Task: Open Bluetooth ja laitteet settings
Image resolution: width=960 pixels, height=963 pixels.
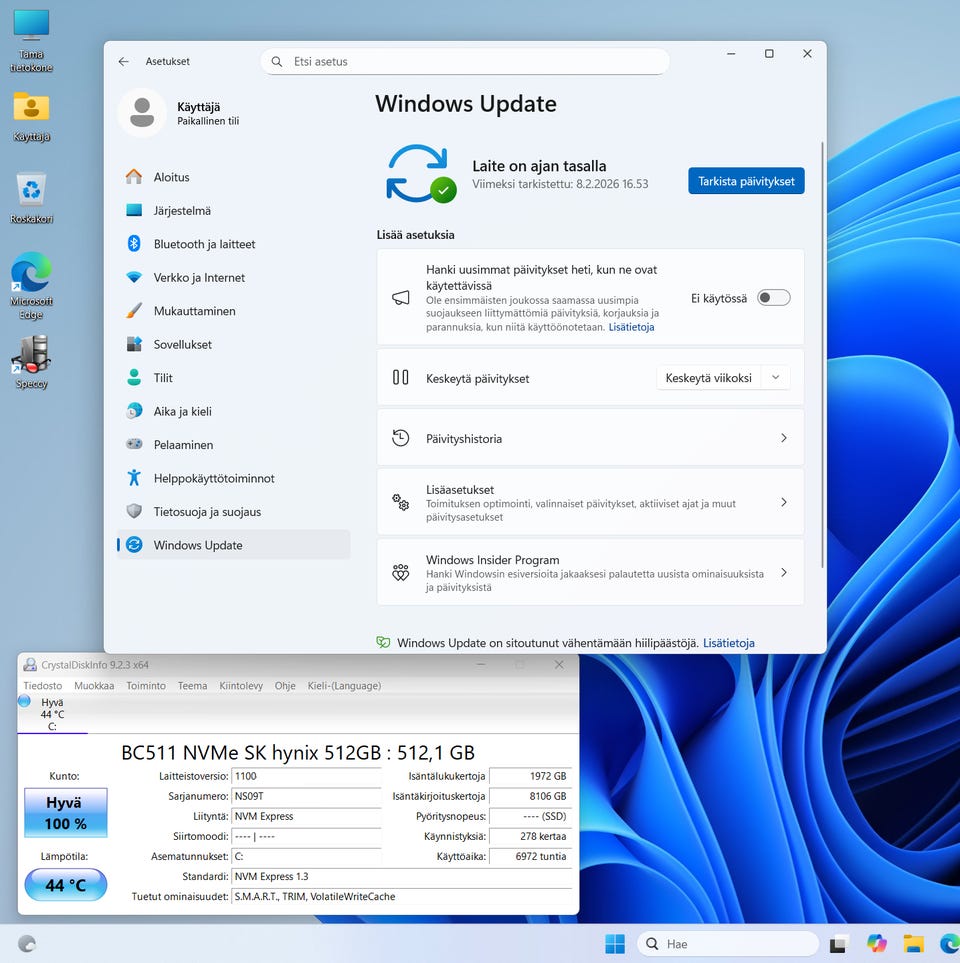Action: pyautogui.click(x=204, y=244)
